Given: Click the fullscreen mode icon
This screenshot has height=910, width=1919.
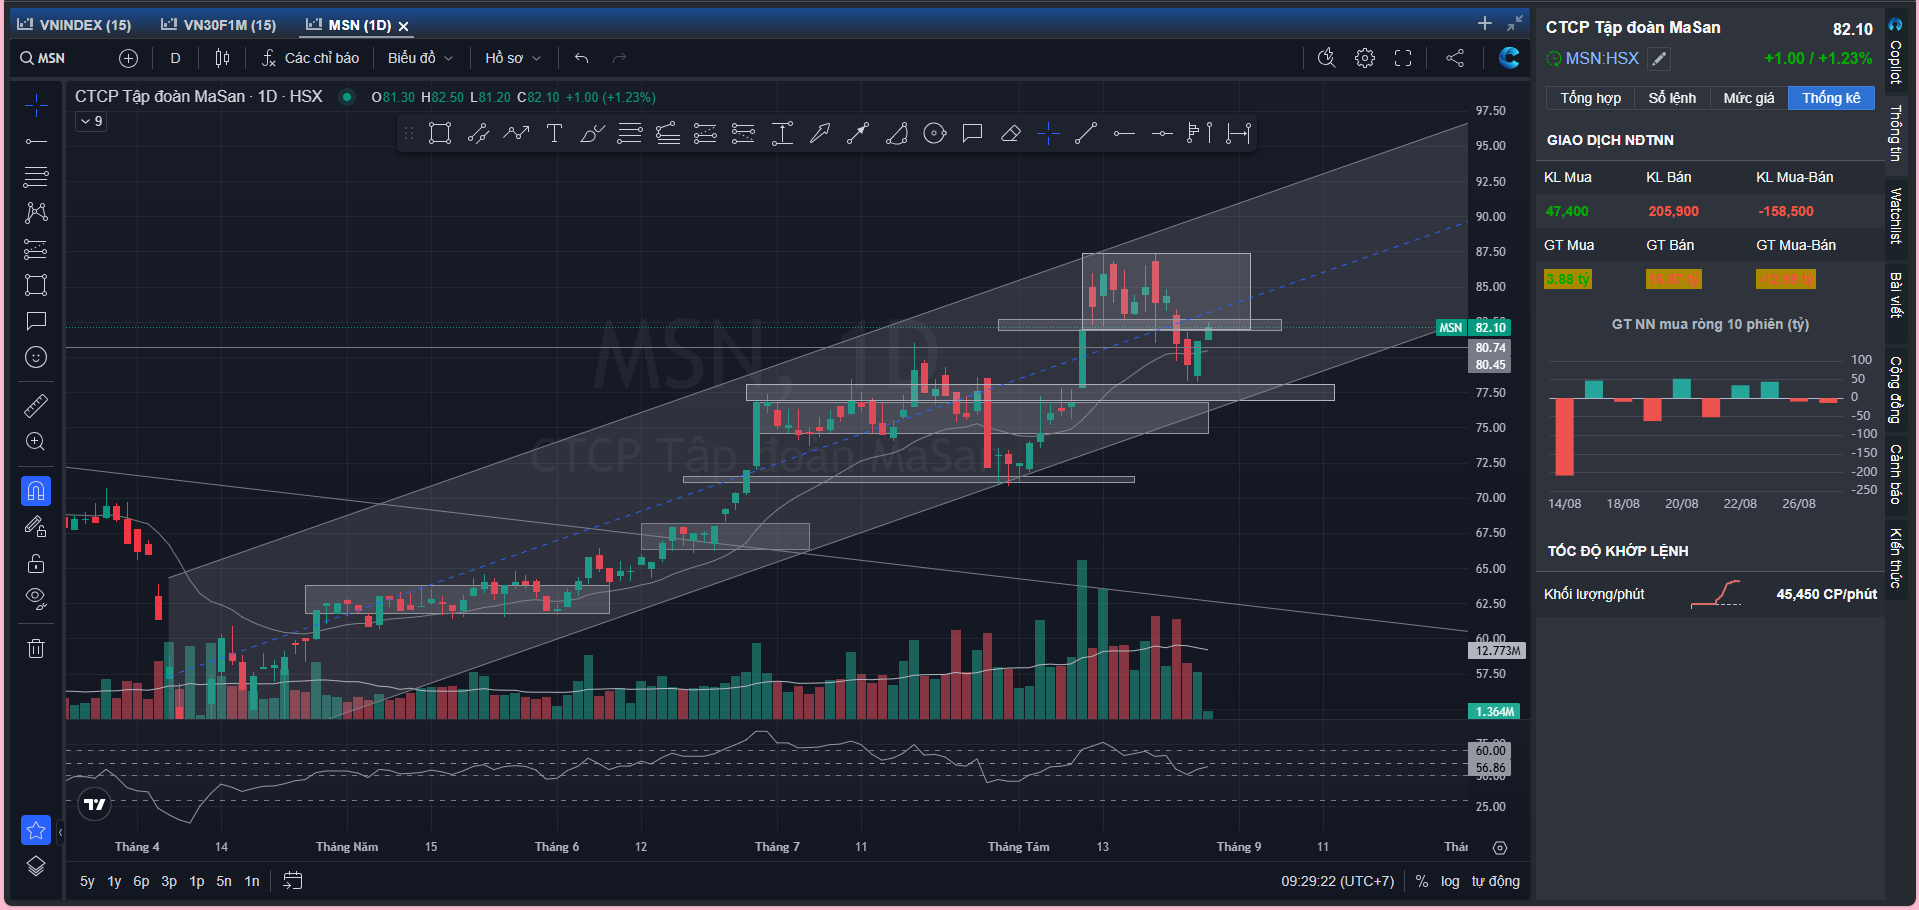Looking at the screenshot, I should [x=1403, y=58].
